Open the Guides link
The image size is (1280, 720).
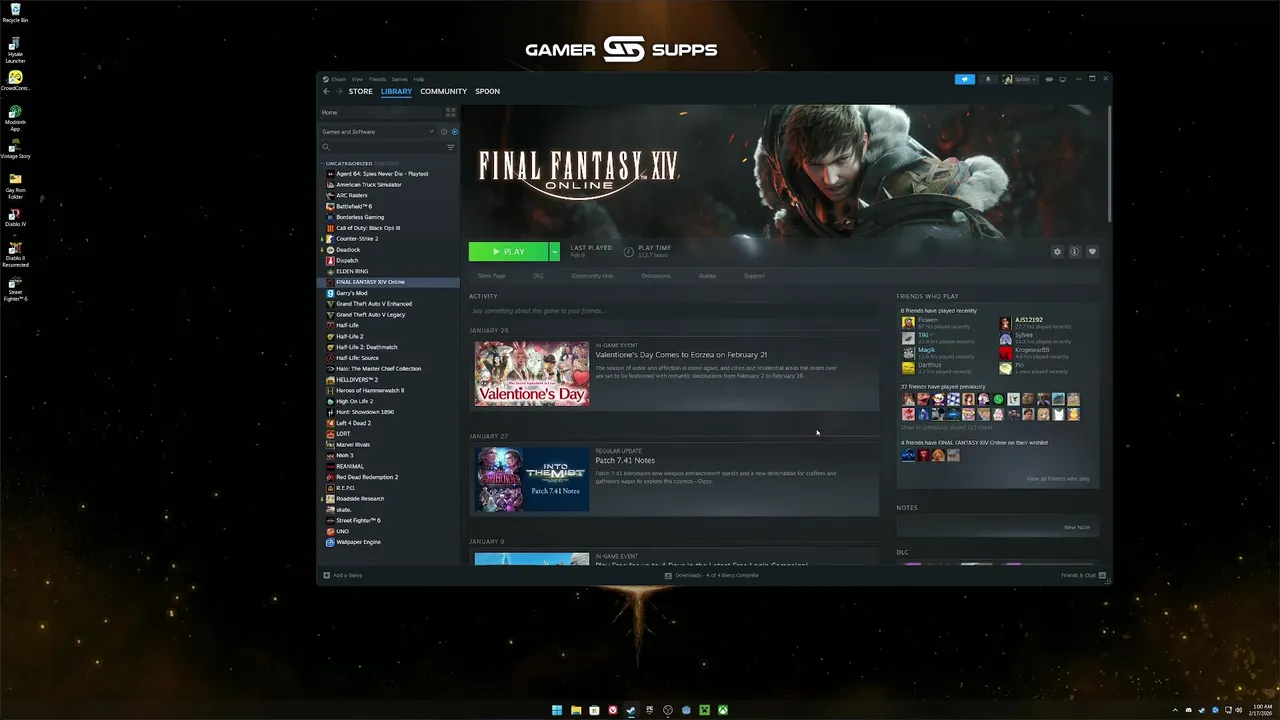[x=707, y=276]
